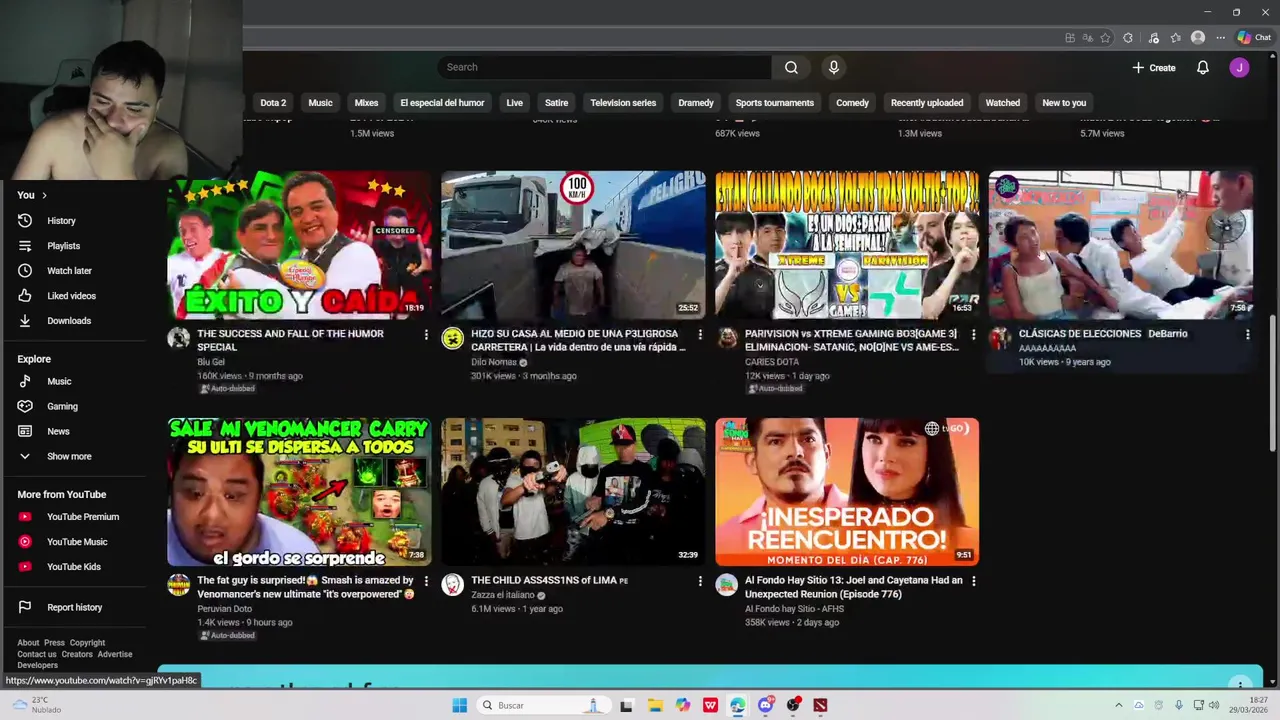1280x720 pixels.
Task: Open CARIES DOTA channel link
Action: 772,362
